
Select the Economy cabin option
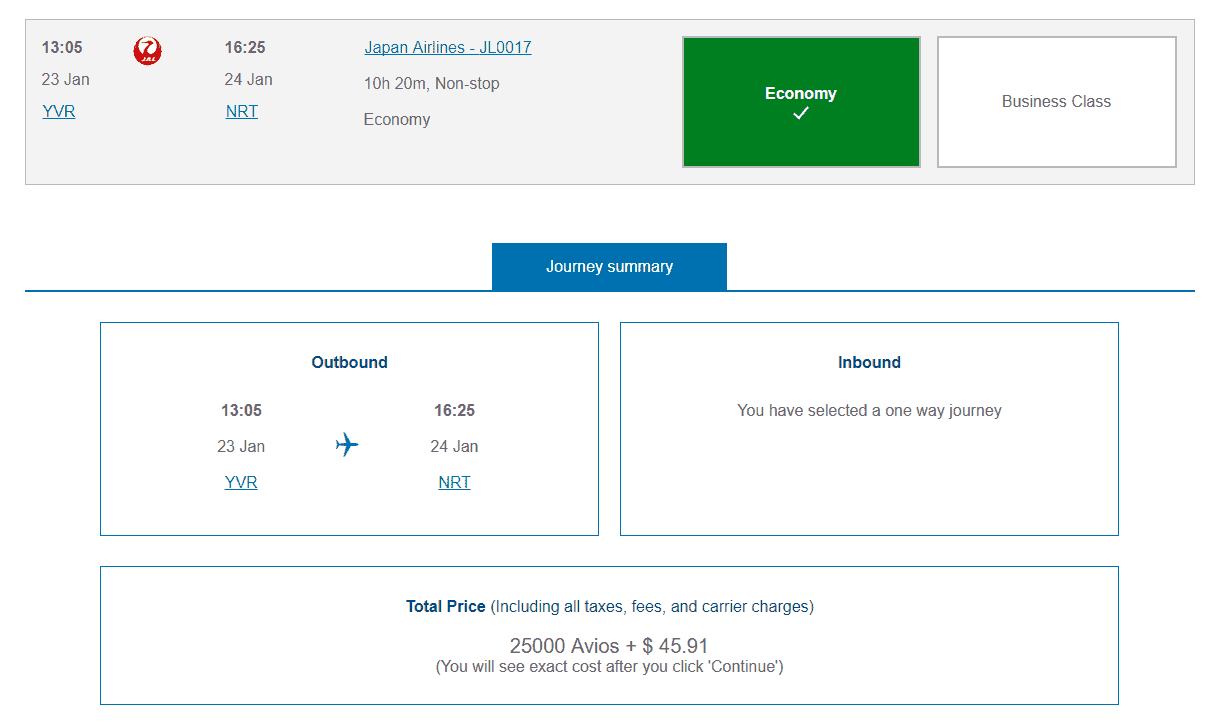(800, 101)
